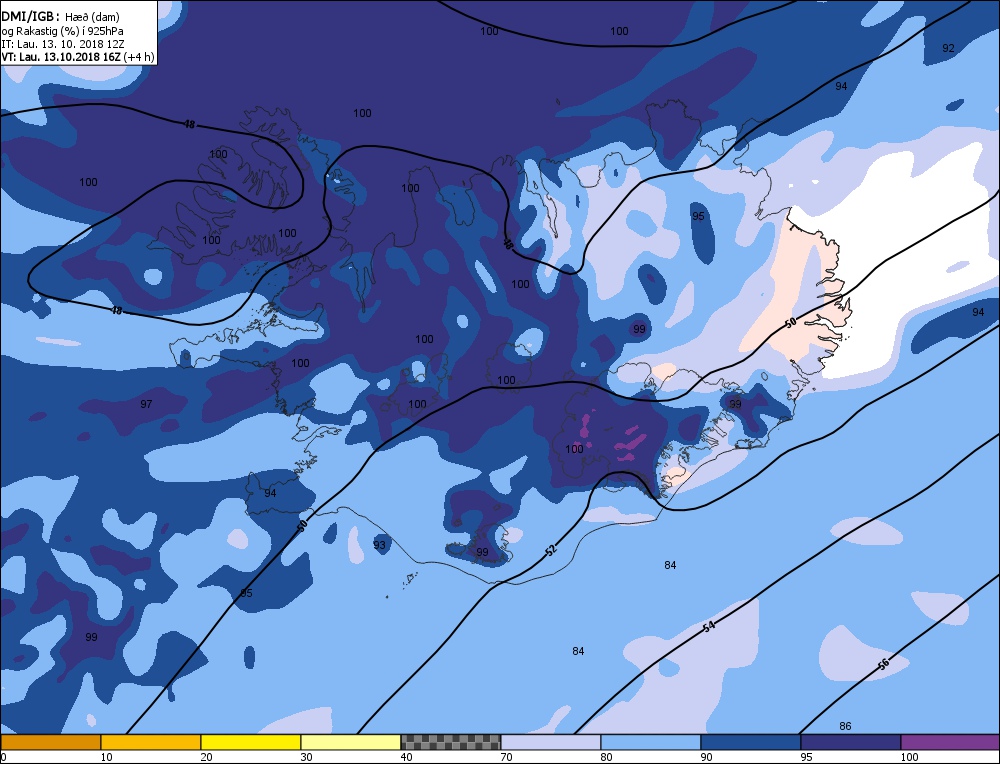
Task: Click the orange 10–20 legend swatch
Action: [151, 742]
